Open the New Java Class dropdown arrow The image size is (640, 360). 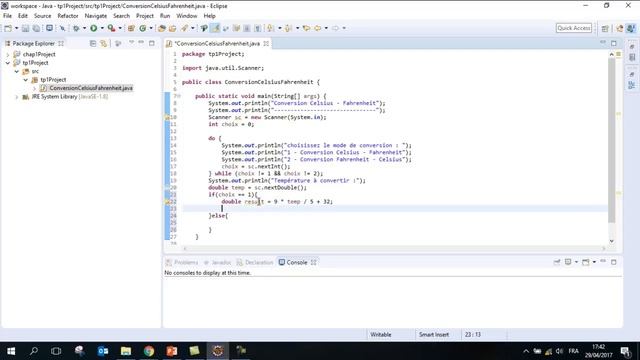pos(151,28)
